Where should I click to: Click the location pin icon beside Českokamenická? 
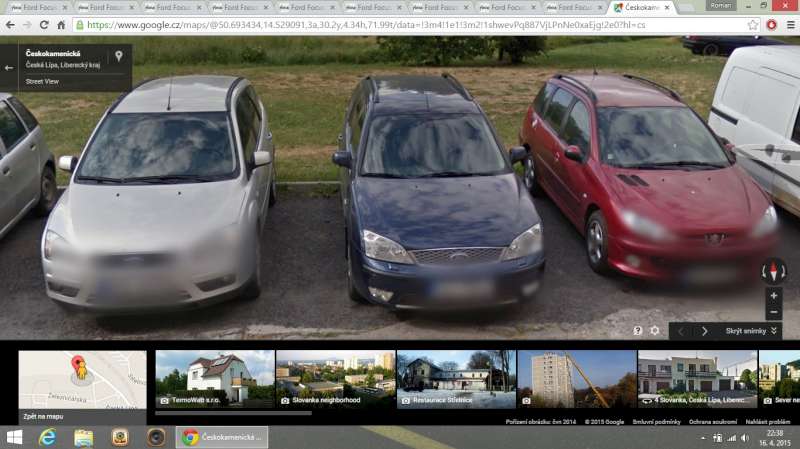pyautogui.click(x=119, y=57)
